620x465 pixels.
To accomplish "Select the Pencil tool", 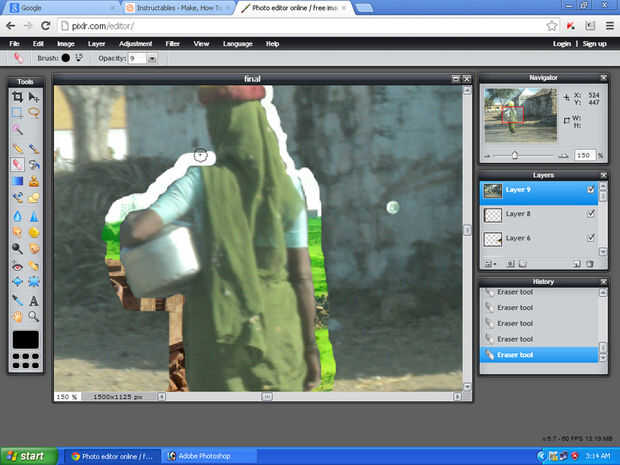I will 17,149.
